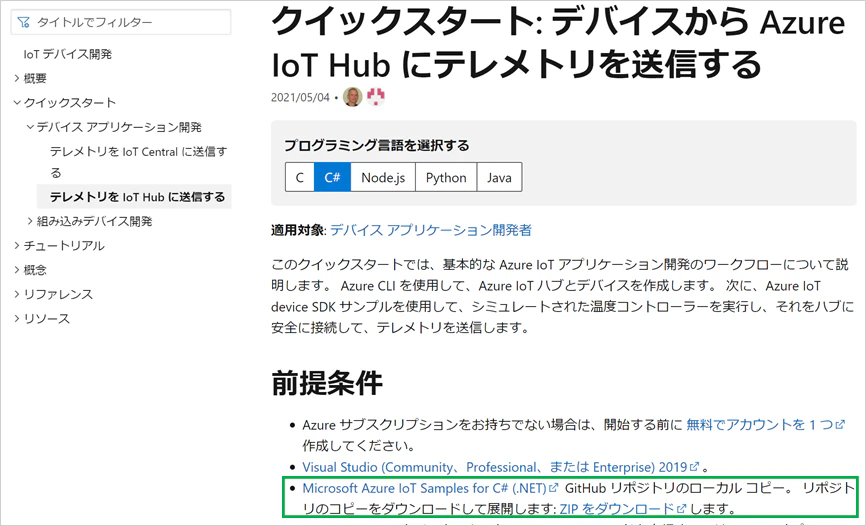Switch language tab to C
866x526 pixels.
[x=300, y=177]
